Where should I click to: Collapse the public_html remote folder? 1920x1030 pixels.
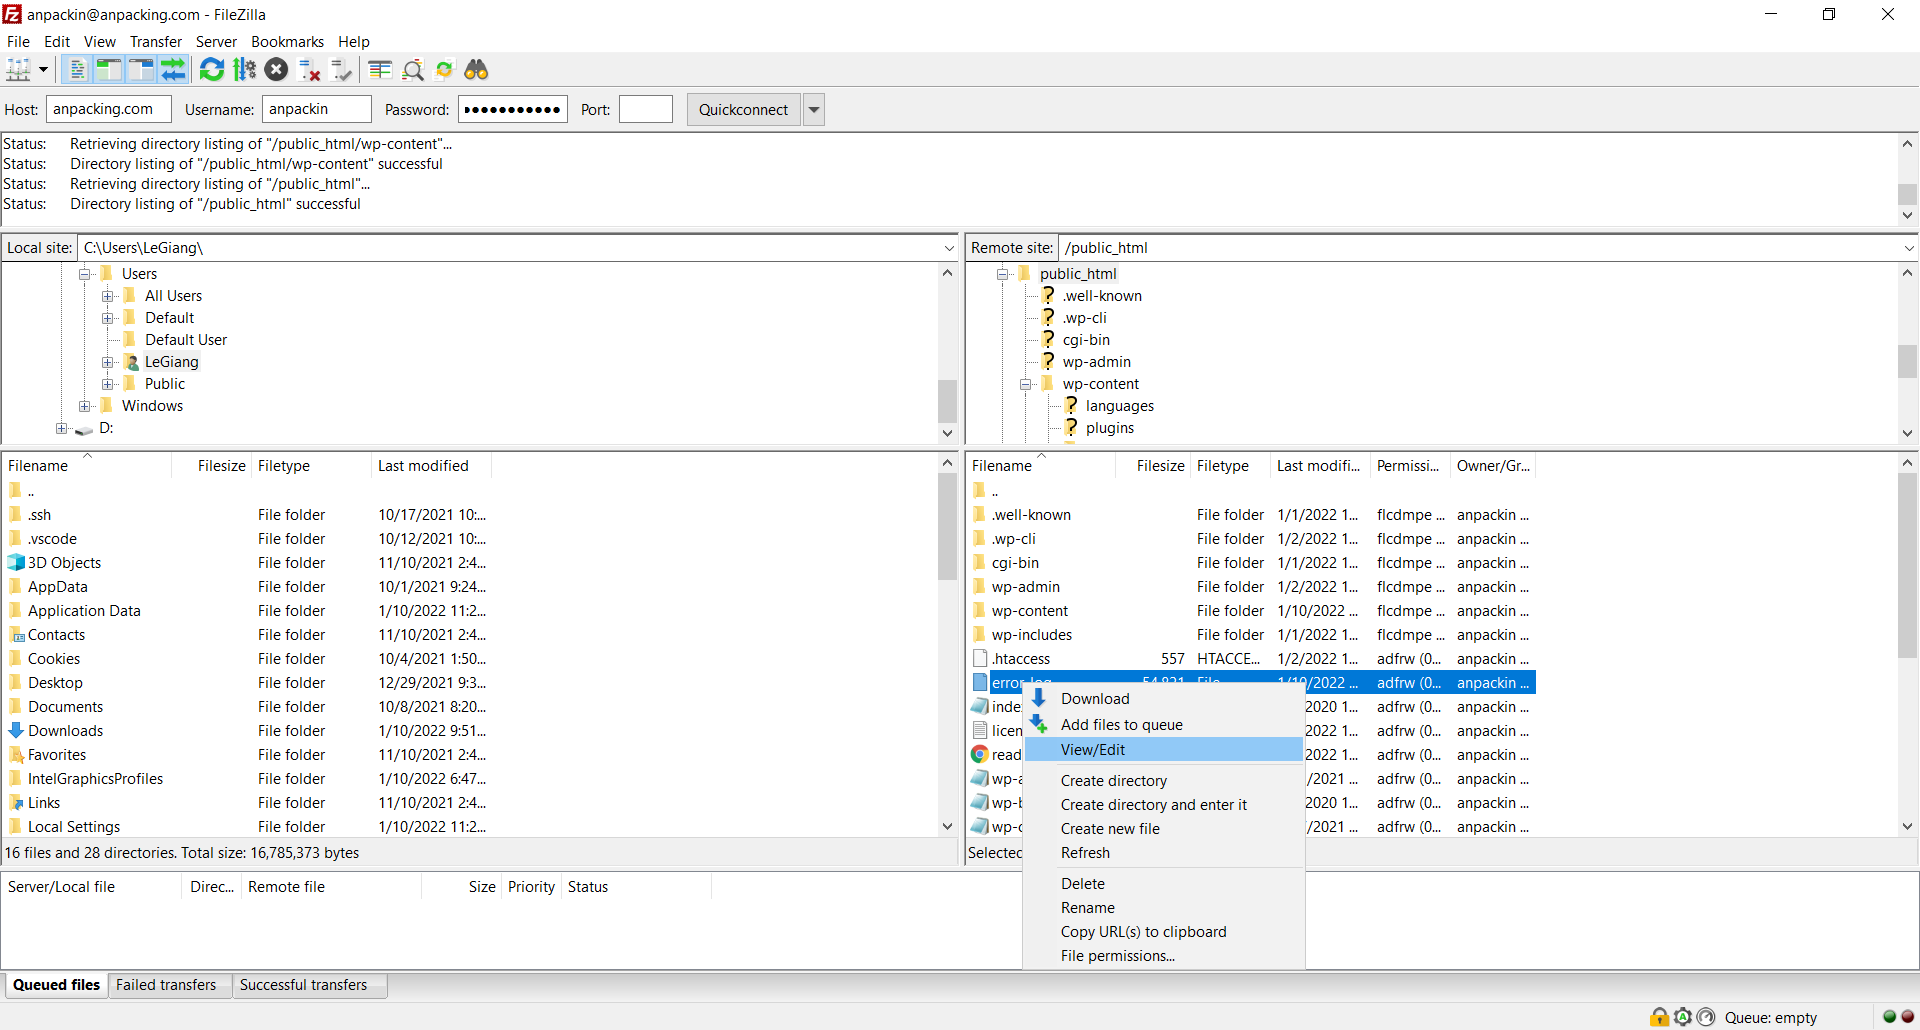coord(1002,274)
